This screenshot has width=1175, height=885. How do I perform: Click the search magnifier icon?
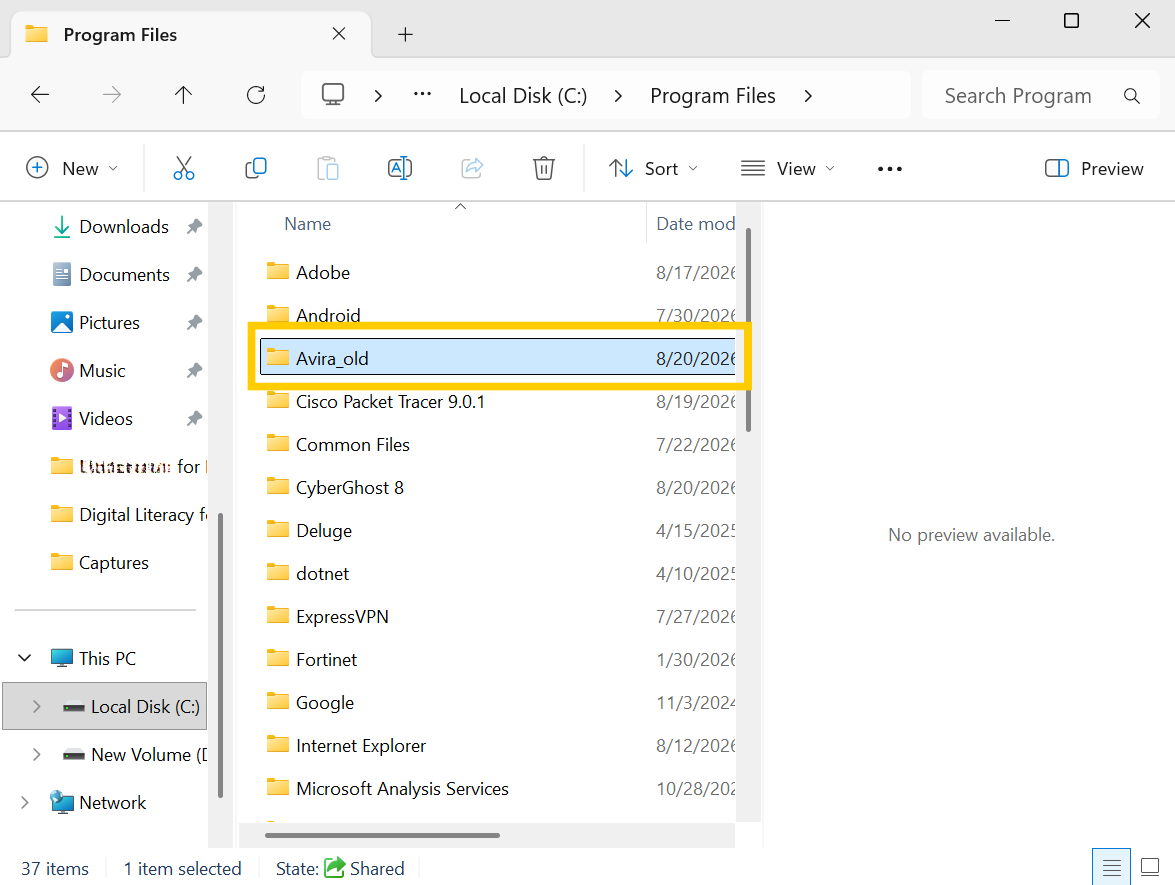click(1132, 96)
